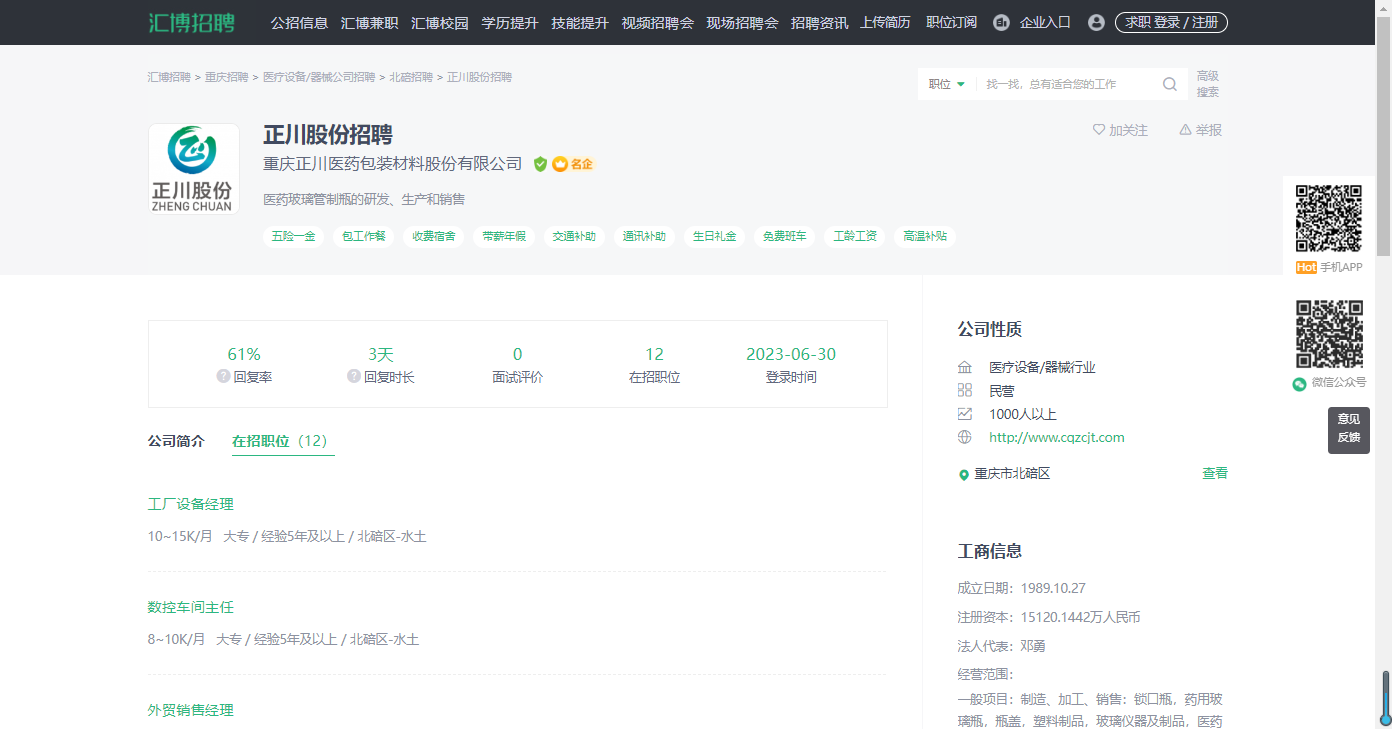This screenshot has height=729, width=1392.
Task: Open 公招信息 in the top menu
Action: point(299,22)
